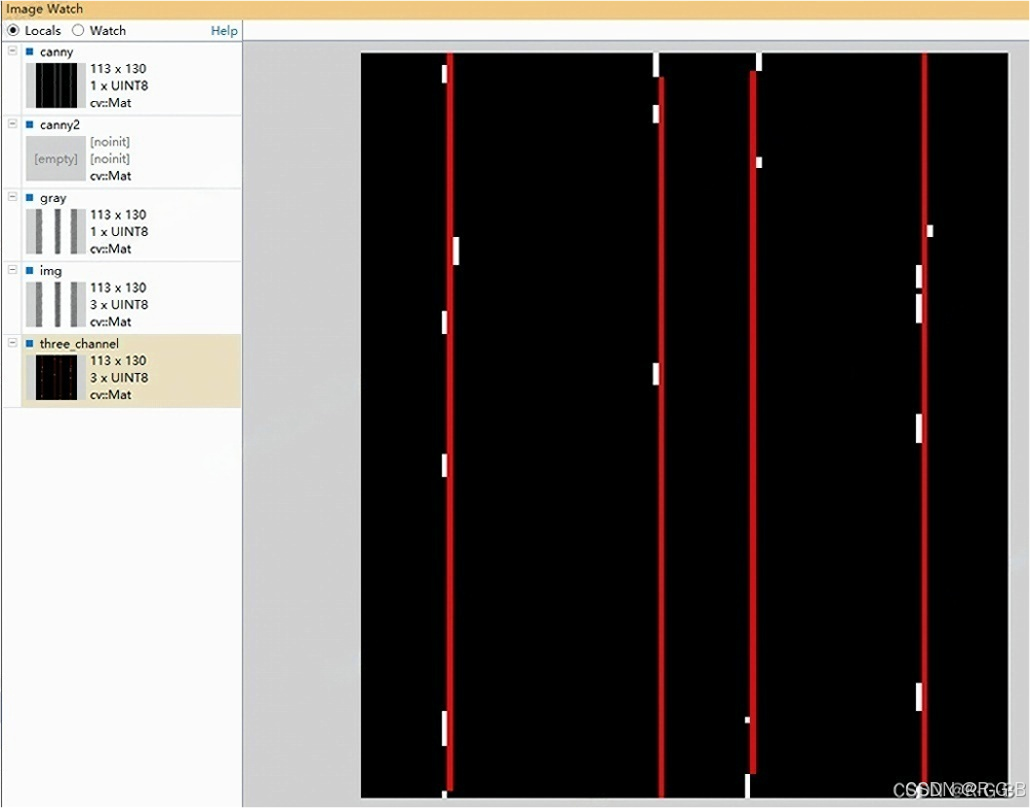The height and width of the screenshot is (808, 1030).
Task: Click "1 x UINT8" under gray
Action: tap(119, 231)
